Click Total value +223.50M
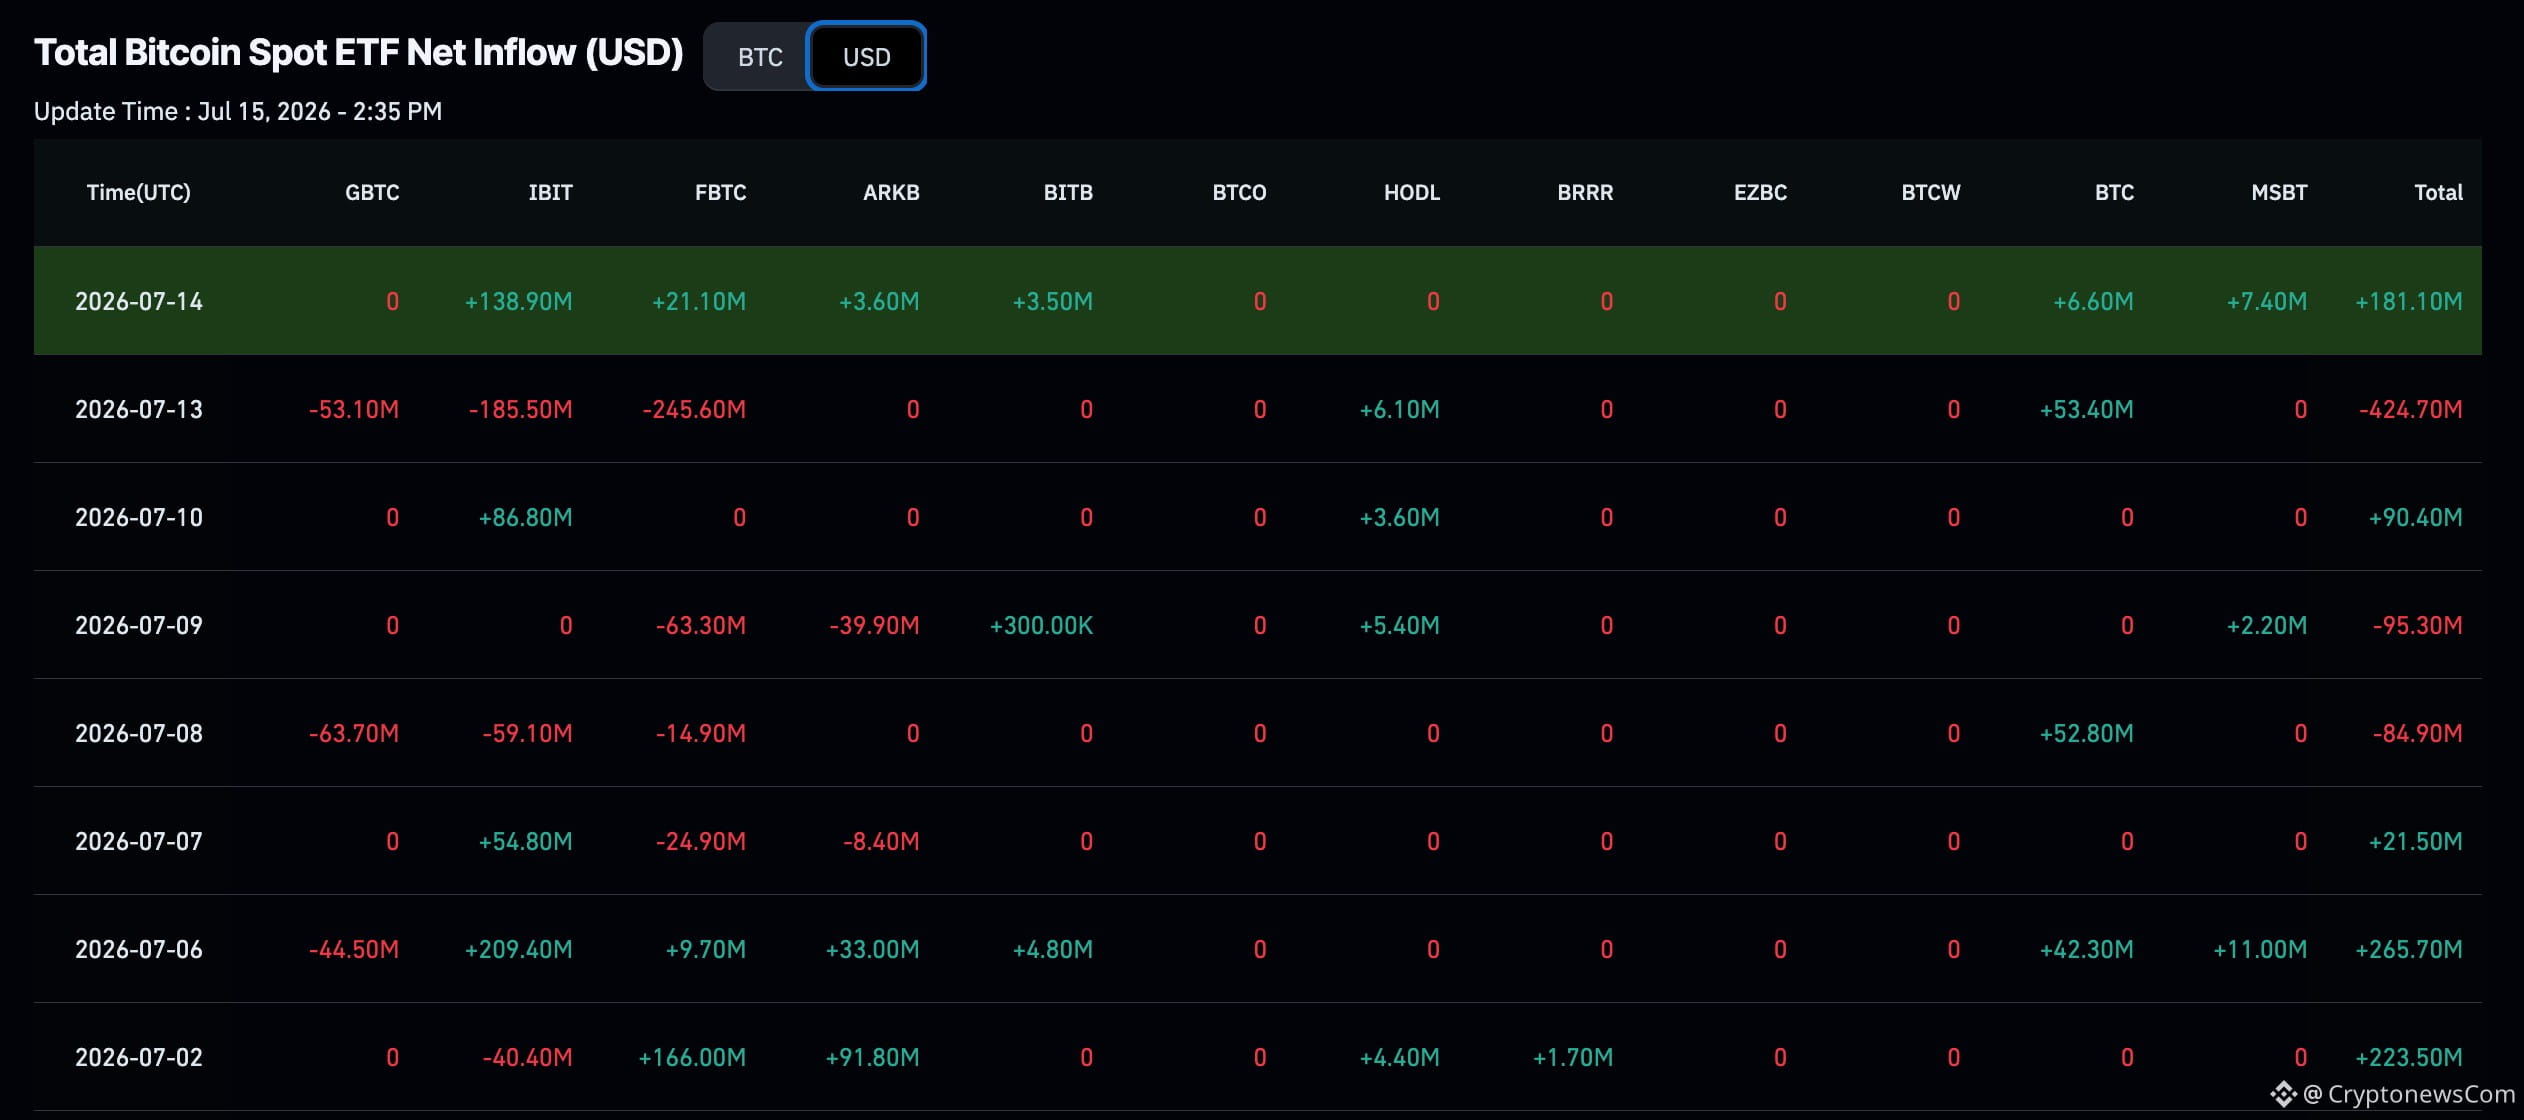The image size is (2524, 1120). coord(2408,1057)
